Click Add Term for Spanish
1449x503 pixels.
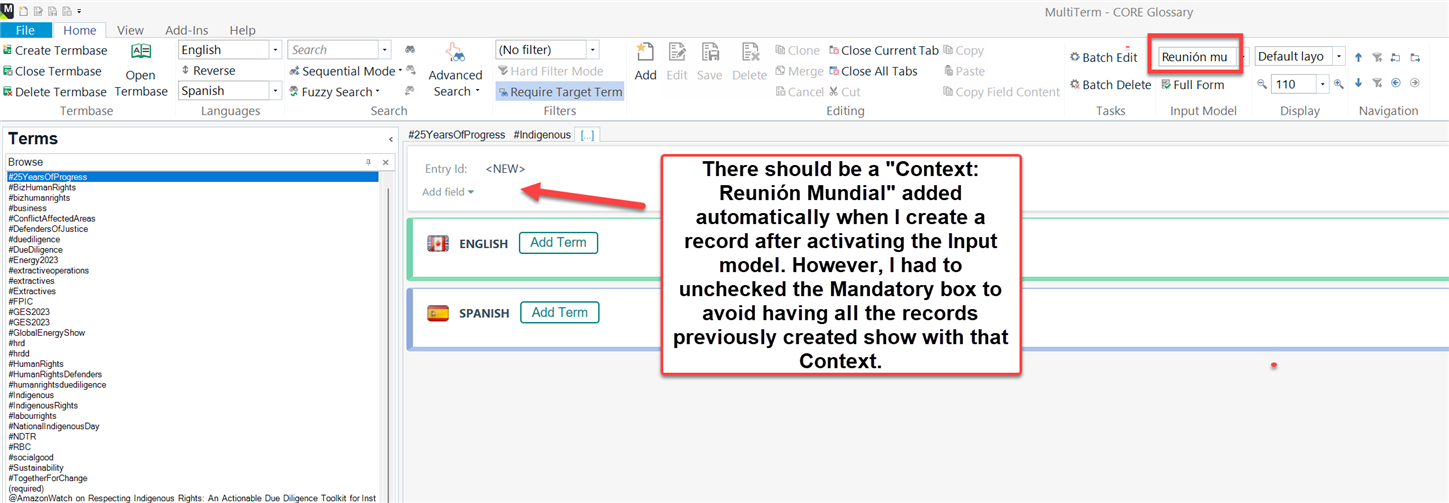point(559,313)
